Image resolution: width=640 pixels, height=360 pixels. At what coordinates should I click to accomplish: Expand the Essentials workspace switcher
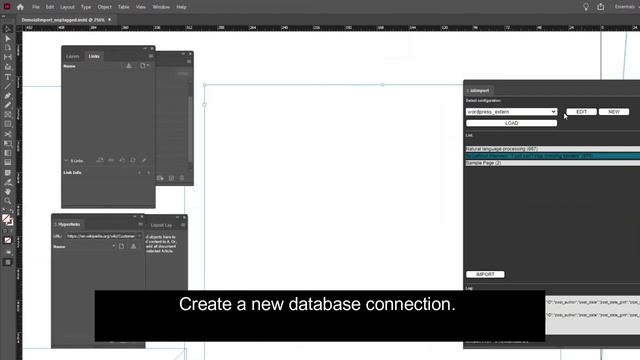click(626, 7)
